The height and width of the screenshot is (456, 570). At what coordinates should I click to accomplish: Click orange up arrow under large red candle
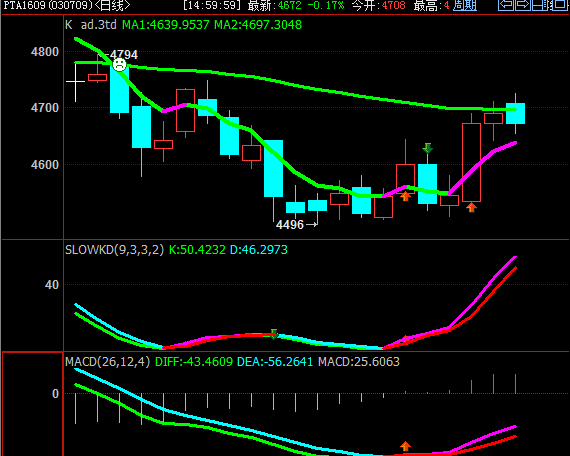pyautogui.click(x=471, y=207)
